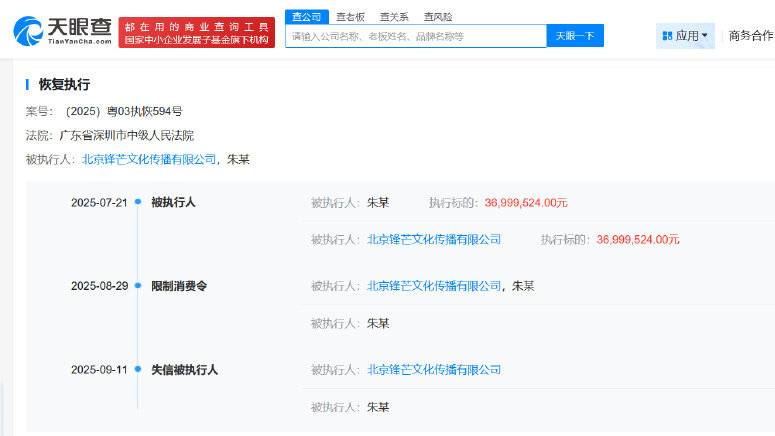Open the Tianyancha logo homepage
This screenshot has width=775, height=436.
pos(62,32)
